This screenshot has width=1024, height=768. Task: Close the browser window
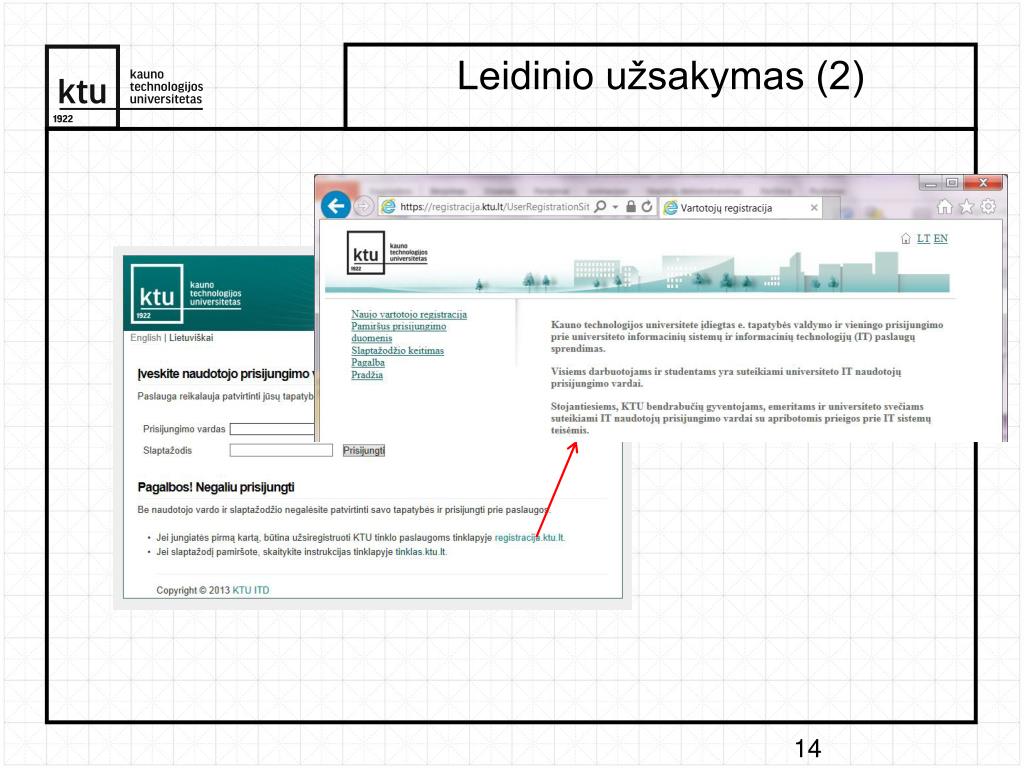(x=983, y=184)
